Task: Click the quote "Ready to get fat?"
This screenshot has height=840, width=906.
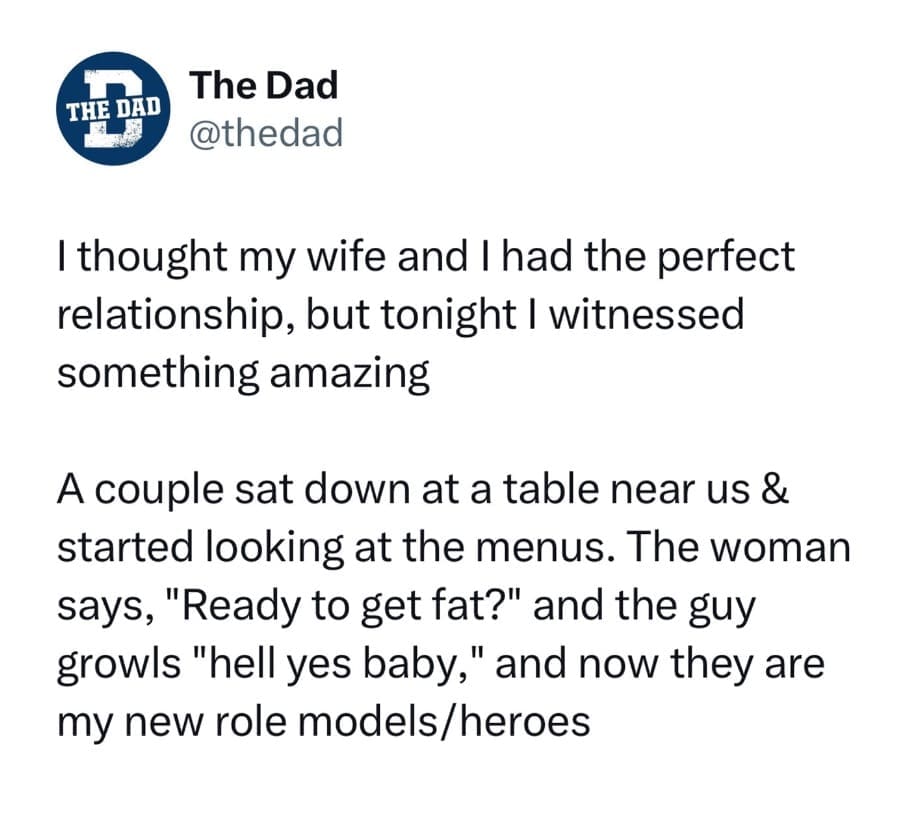Action: [336, 607]
